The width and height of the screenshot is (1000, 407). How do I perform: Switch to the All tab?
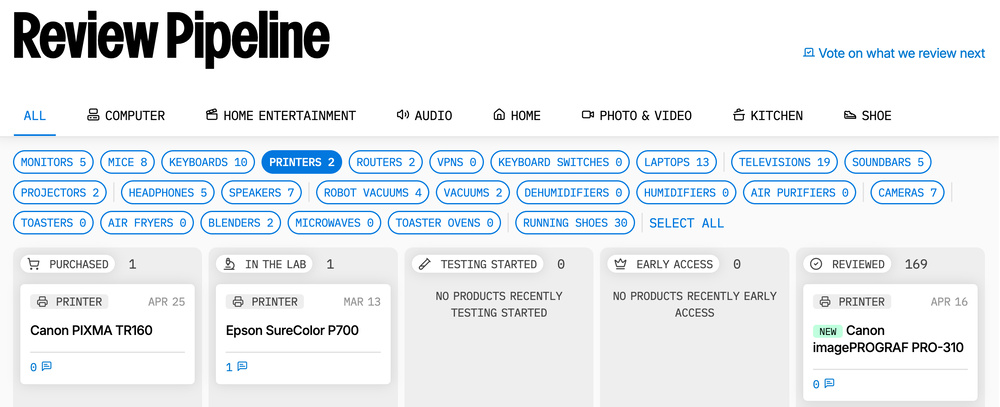(35, 115)
